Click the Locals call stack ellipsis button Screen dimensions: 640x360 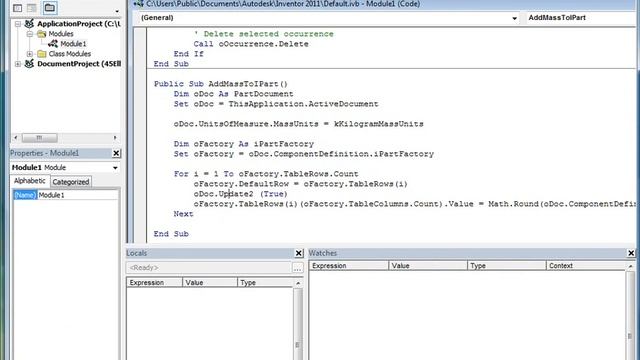point(298,268)
